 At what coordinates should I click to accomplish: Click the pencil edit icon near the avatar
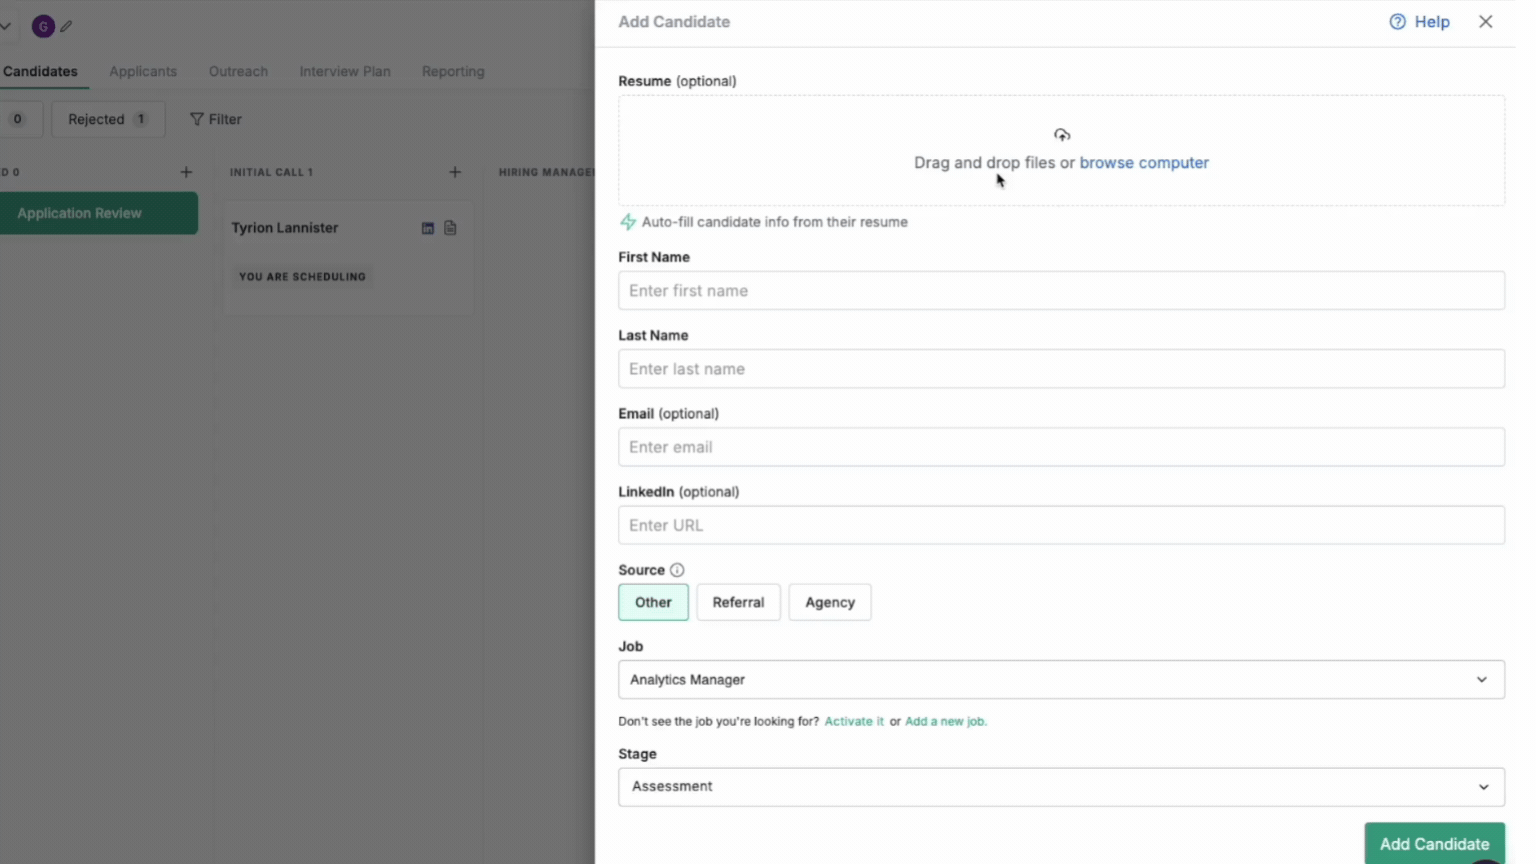pyautogui.click(x=66, y=26)
